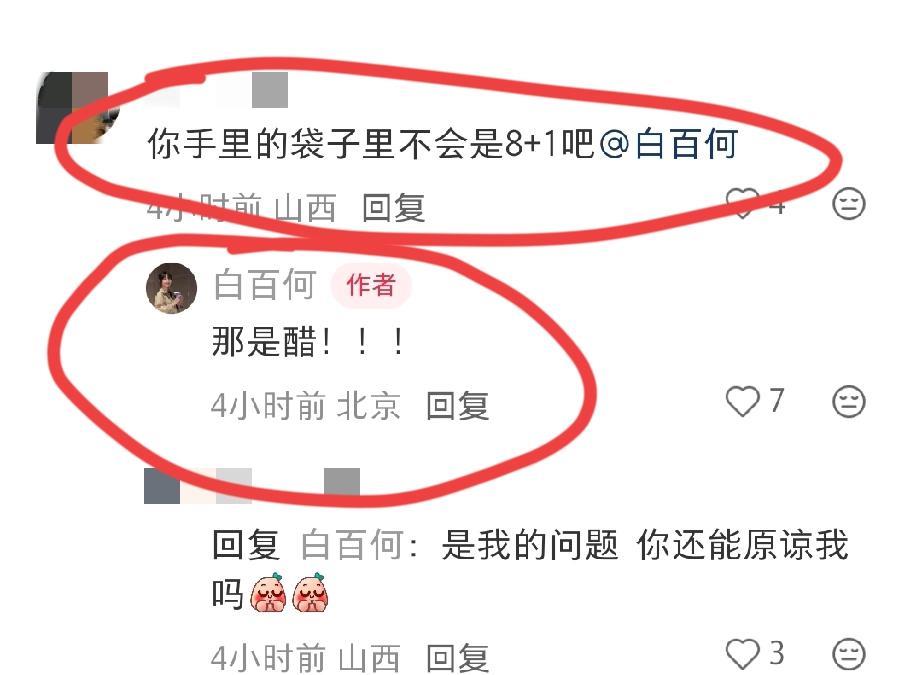Tap the comment text 你手里的袋子里不会是8+1吧
The width and height of the screenshot is (922, 675).
click(371, 143)
